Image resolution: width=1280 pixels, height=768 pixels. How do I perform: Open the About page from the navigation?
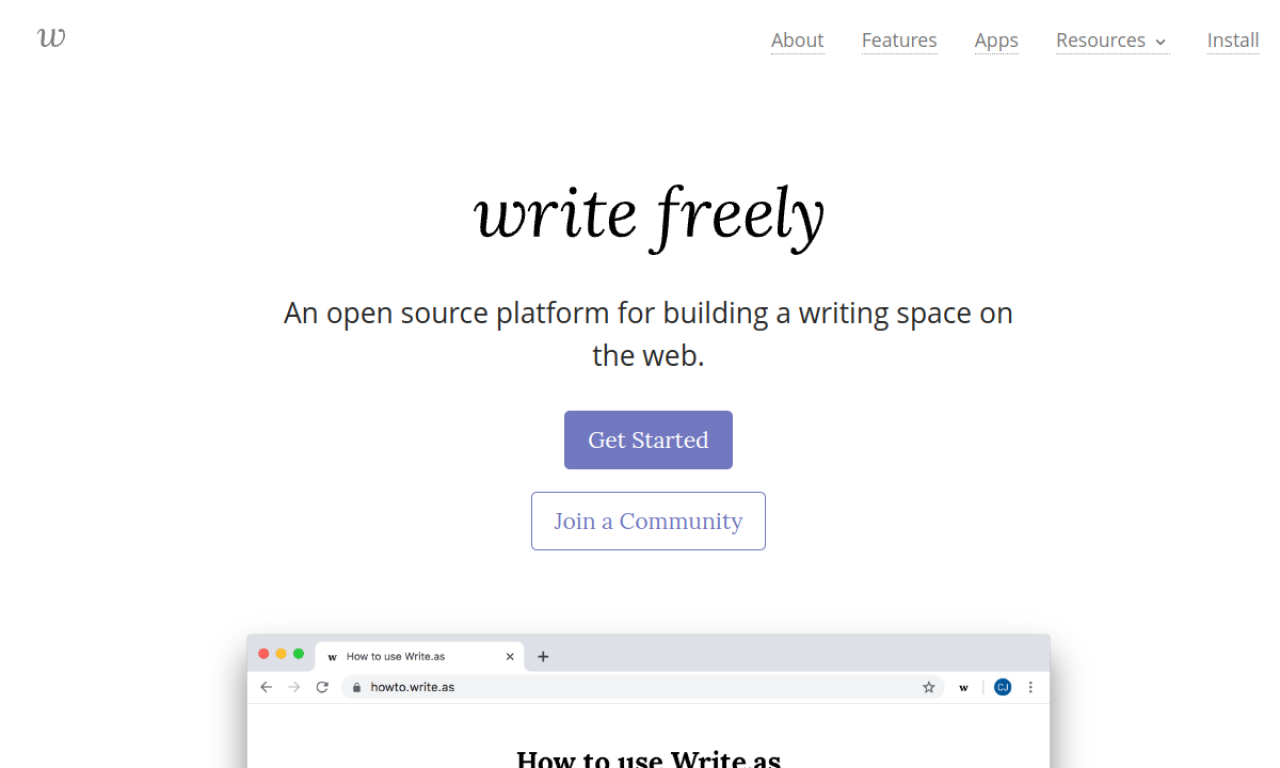click(x=797, y=41)
